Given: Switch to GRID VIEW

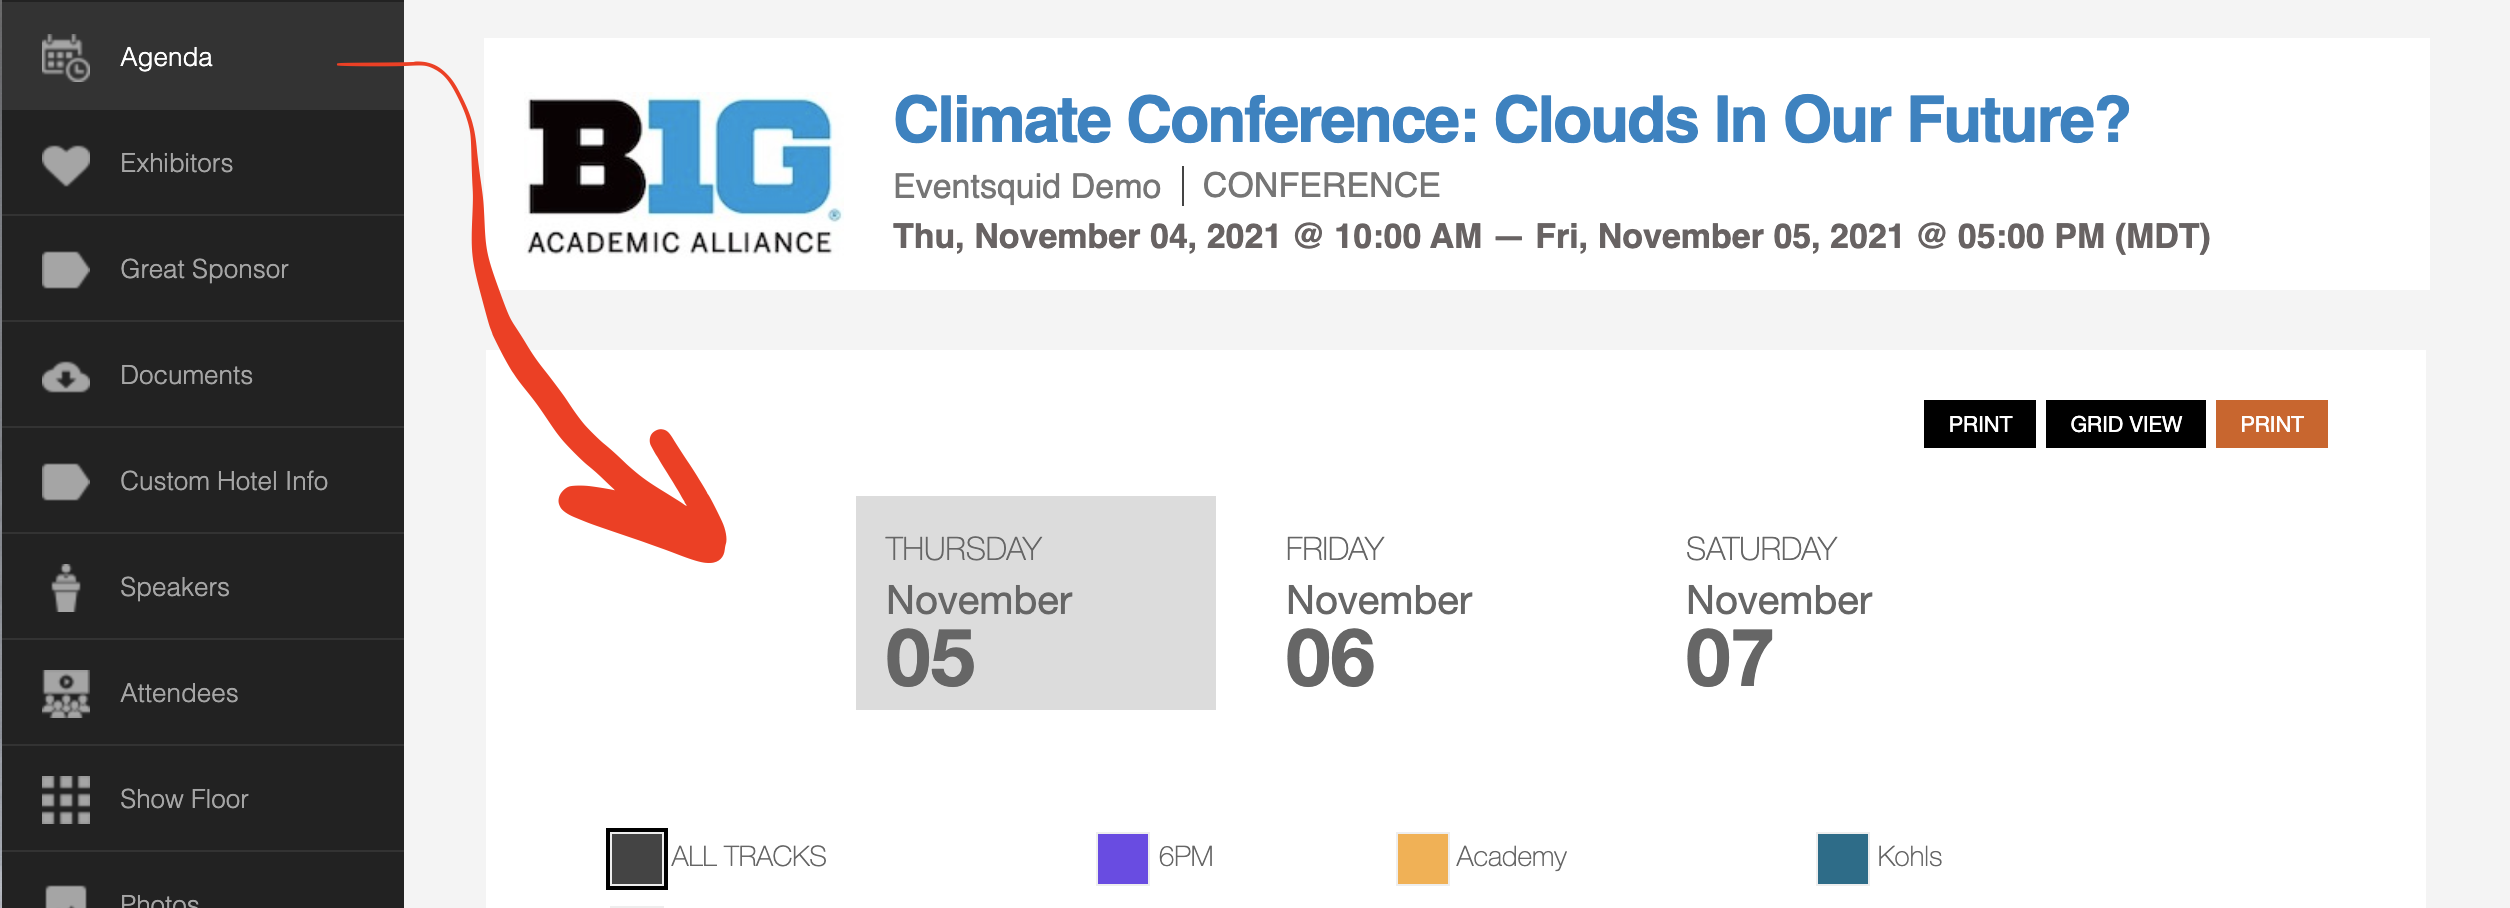Looking at the screenshot, I should pyautogui.click(x=2125, y=424).
